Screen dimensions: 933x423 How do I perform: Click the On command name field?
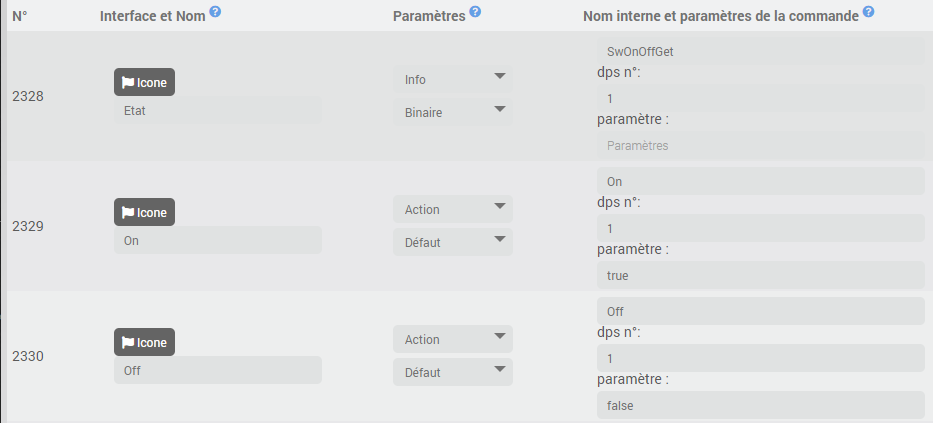217,241
